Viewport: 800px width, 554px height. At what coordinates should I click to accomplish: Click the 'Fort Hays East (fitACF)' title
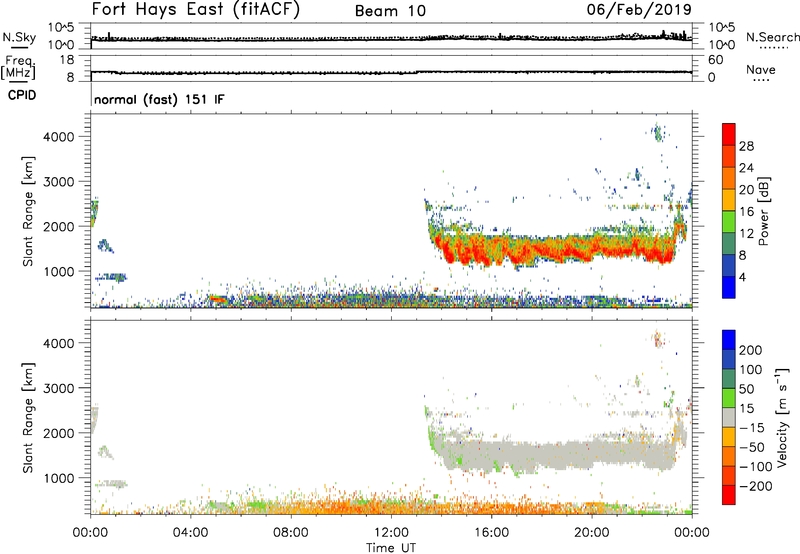(x=196, y=9)
